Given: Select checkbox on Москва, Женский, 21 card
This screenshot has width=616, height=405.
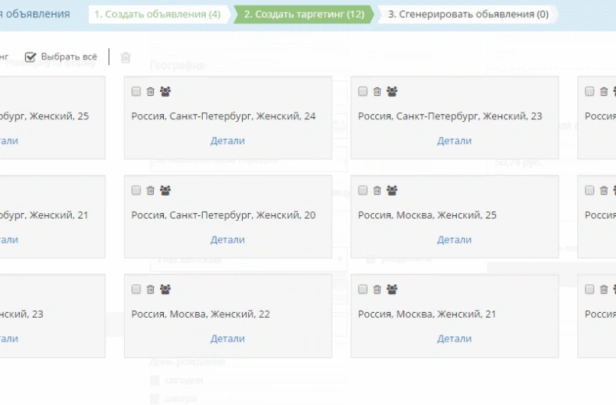Looking at the screenshot, I should point(363,290).
